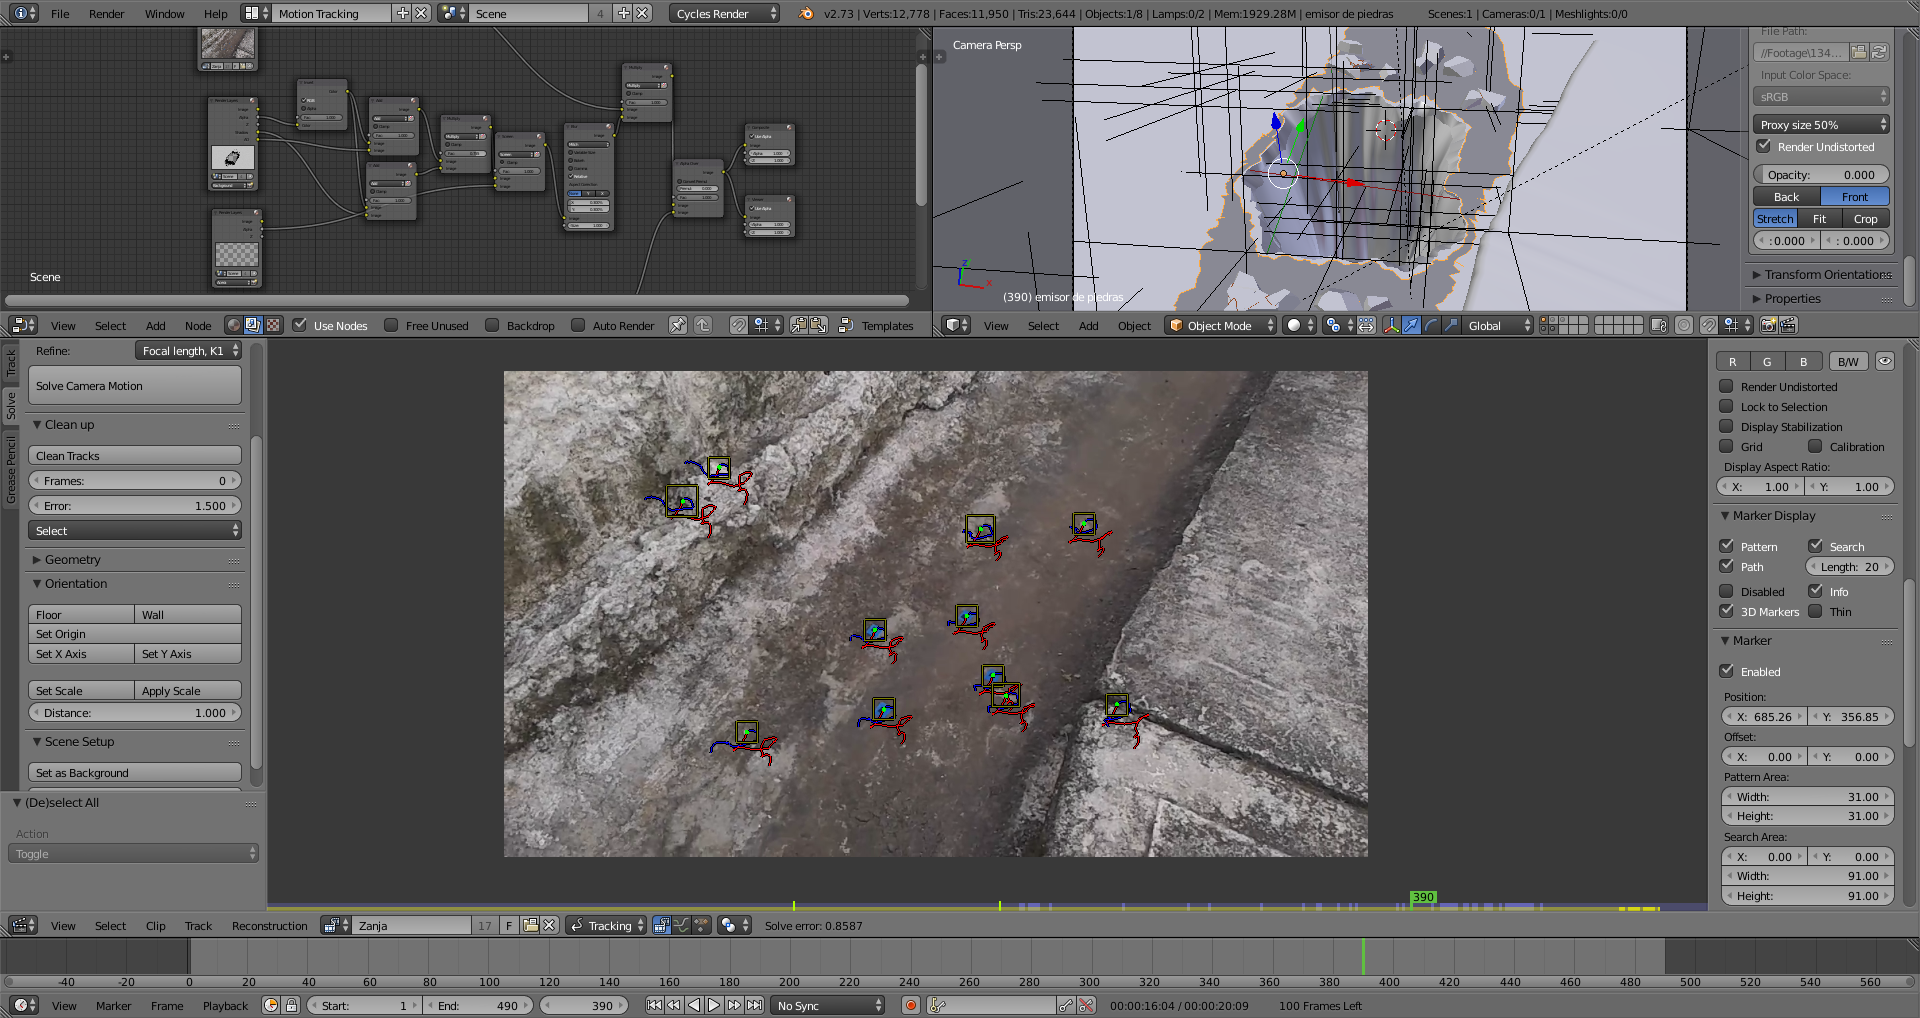Jump to the first frame of playback

click(x=654, y=1005)
